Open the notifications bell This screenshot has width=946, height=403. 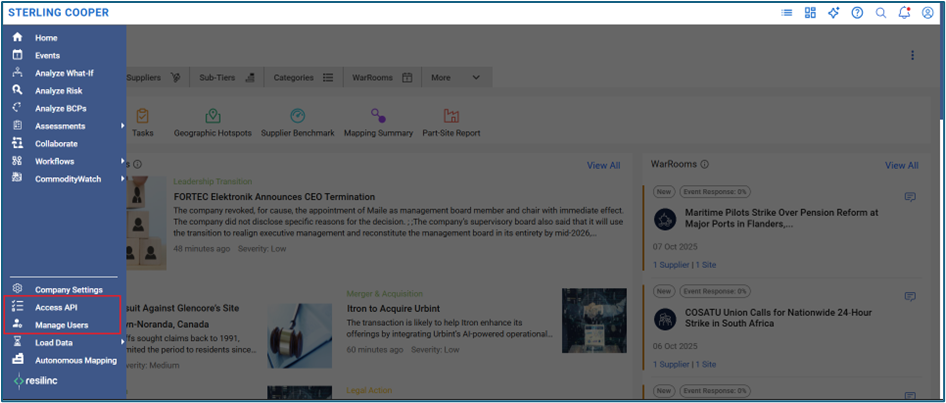pyautogui.click(x=904, y=13)
